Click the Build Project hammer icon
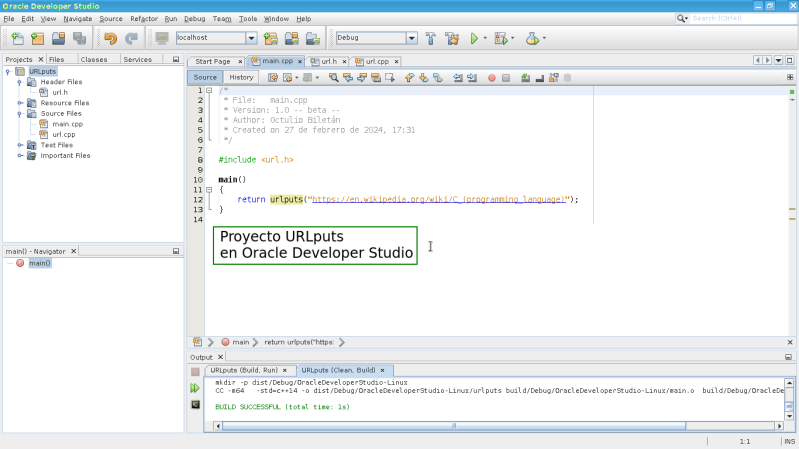The image size is (799, 449). click(x=431, y=38)
